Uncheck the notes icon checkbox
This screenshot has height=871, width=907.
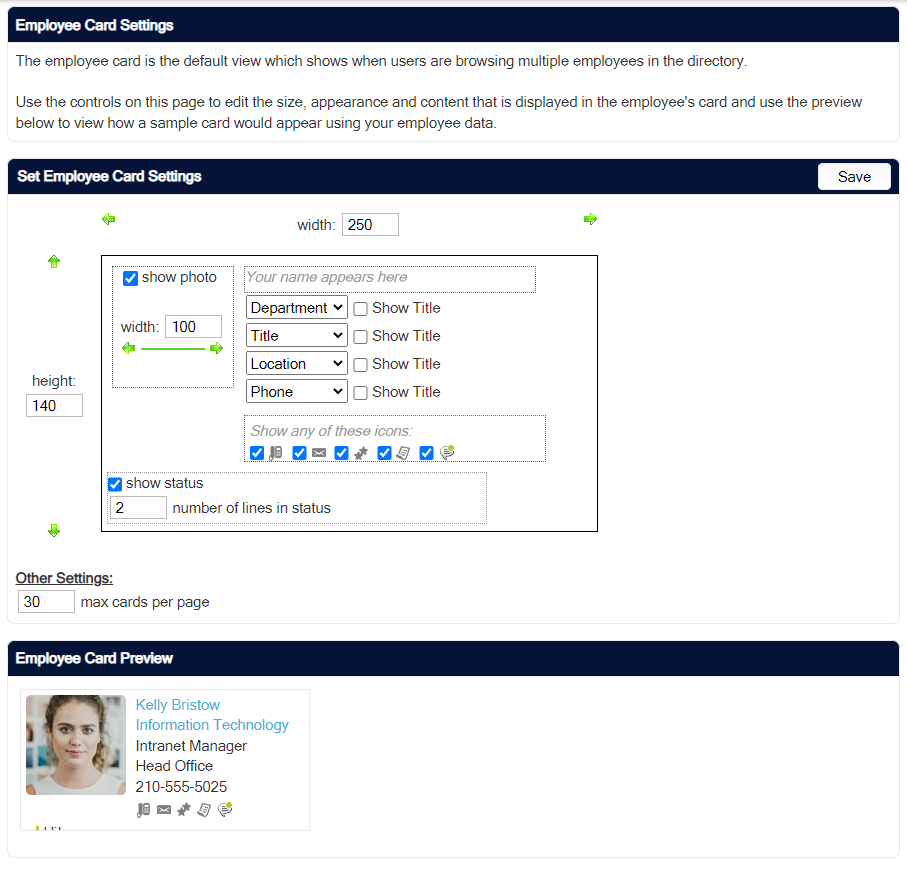click(x=384, y=453)
